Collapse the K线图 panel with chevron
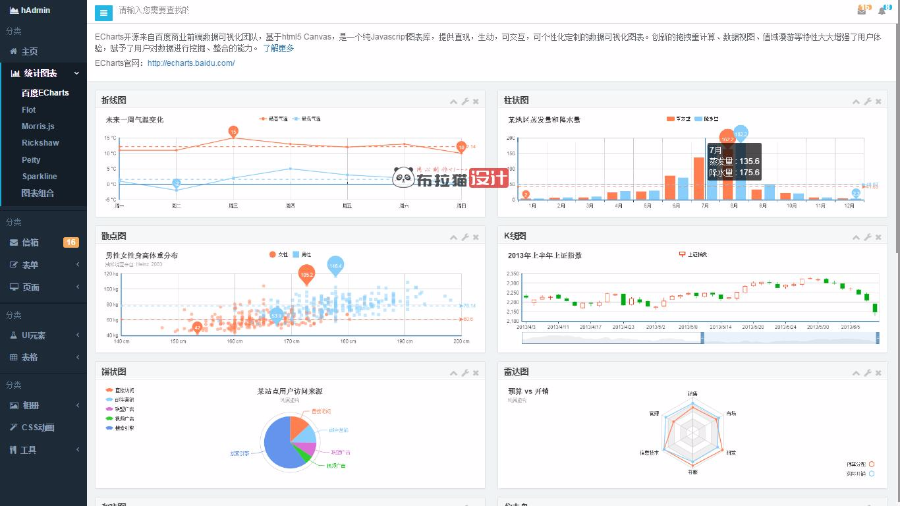Screen dimensions: 900x506 click(x=856, y=238)
